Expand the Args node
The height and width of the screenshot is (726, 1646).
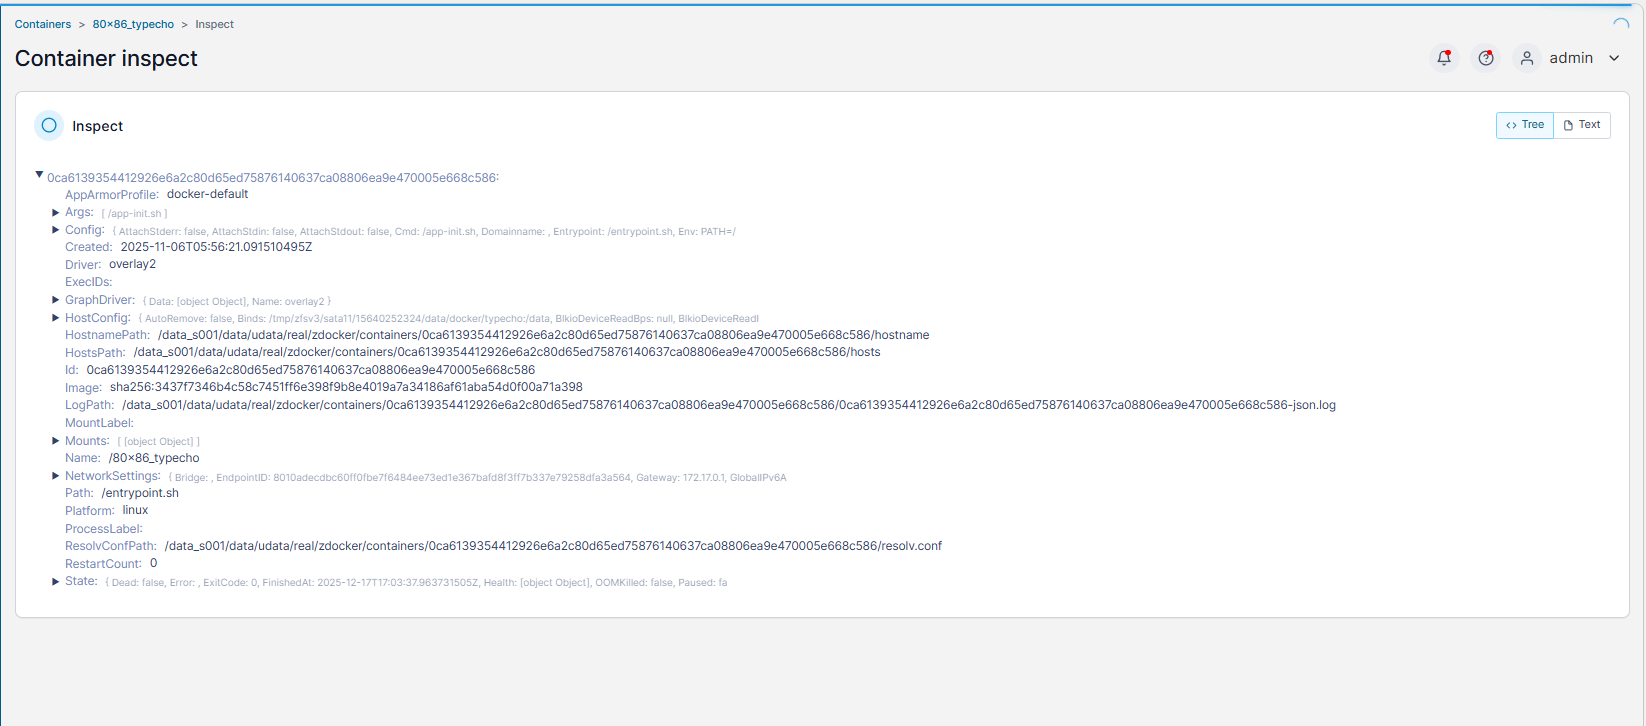point(56,212)
